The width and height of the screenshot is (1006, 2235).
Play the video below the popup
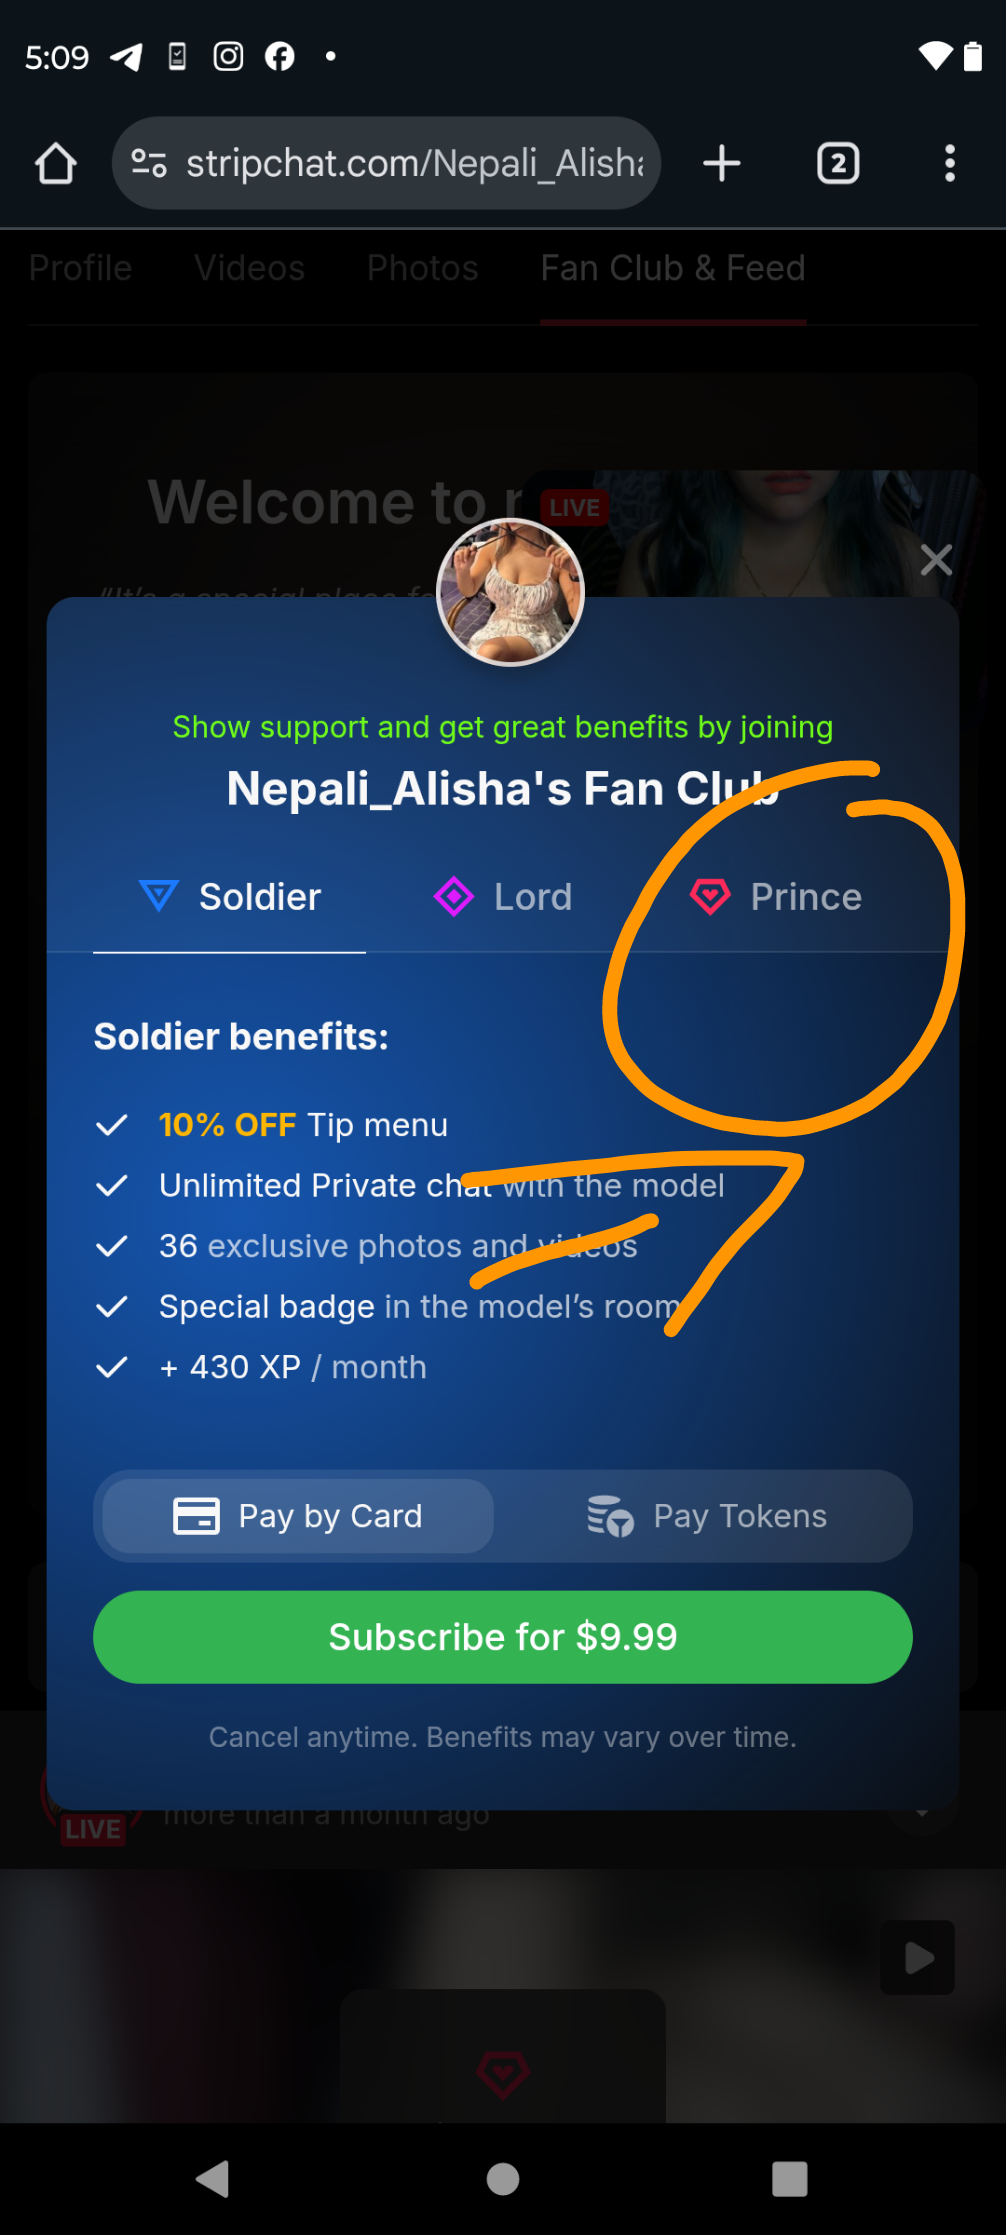pyautogui.click(x=917, y=1957)
